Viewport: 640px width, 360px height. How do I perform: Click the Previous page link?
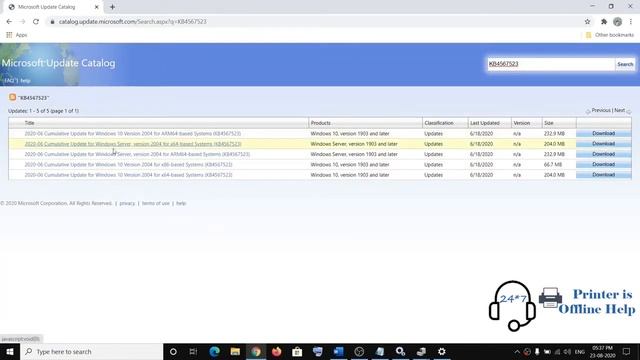(601, 110)
